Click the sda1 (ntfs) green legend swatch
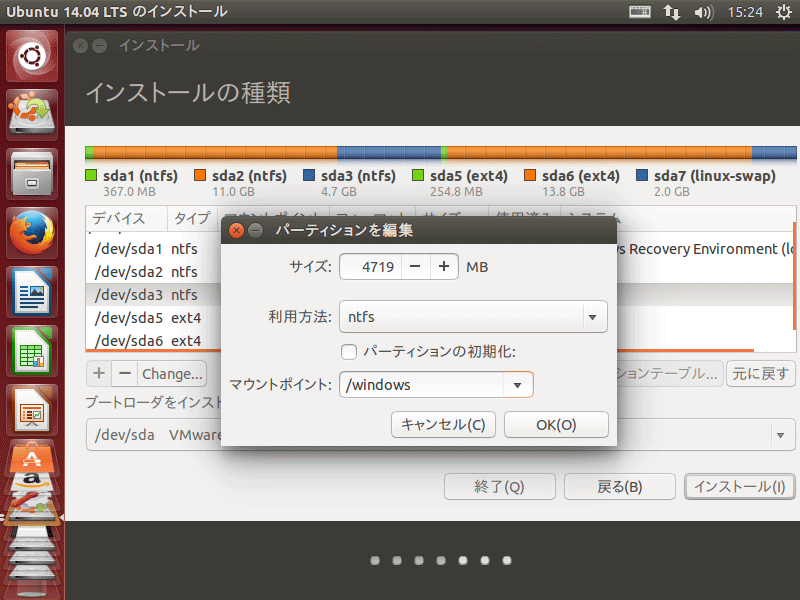Screen dimensions: 800x600 click(91, 176)
